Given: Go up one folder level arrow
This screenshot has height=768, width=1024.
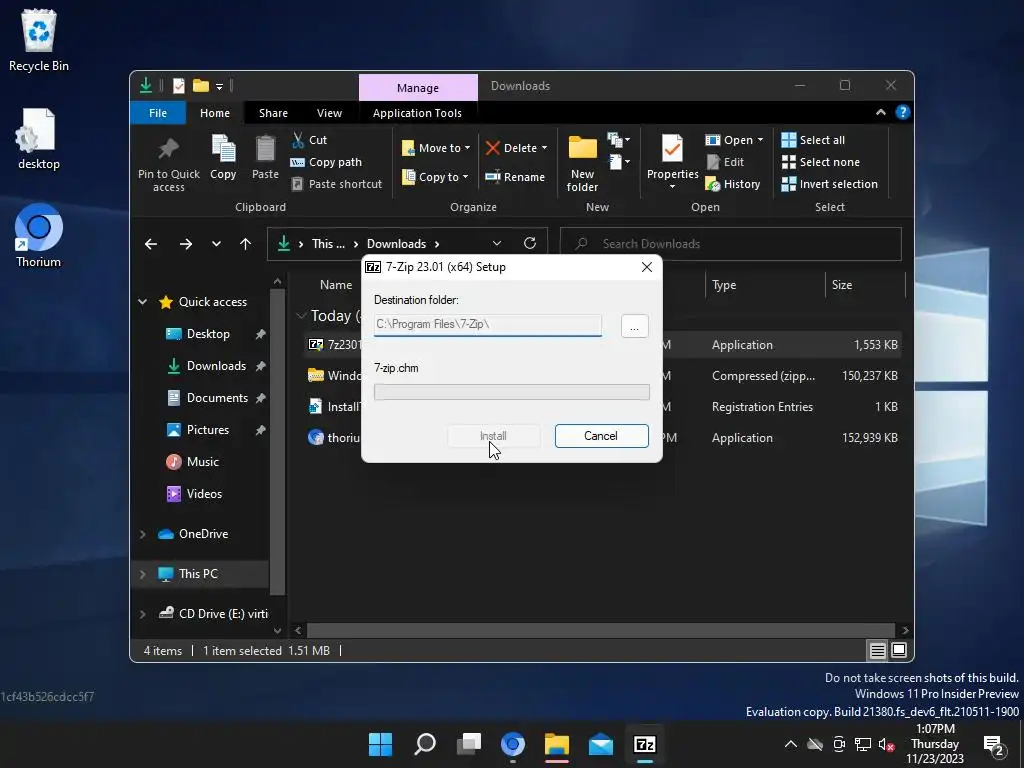Looking at the screenshot, I should [x=246, y=244].
